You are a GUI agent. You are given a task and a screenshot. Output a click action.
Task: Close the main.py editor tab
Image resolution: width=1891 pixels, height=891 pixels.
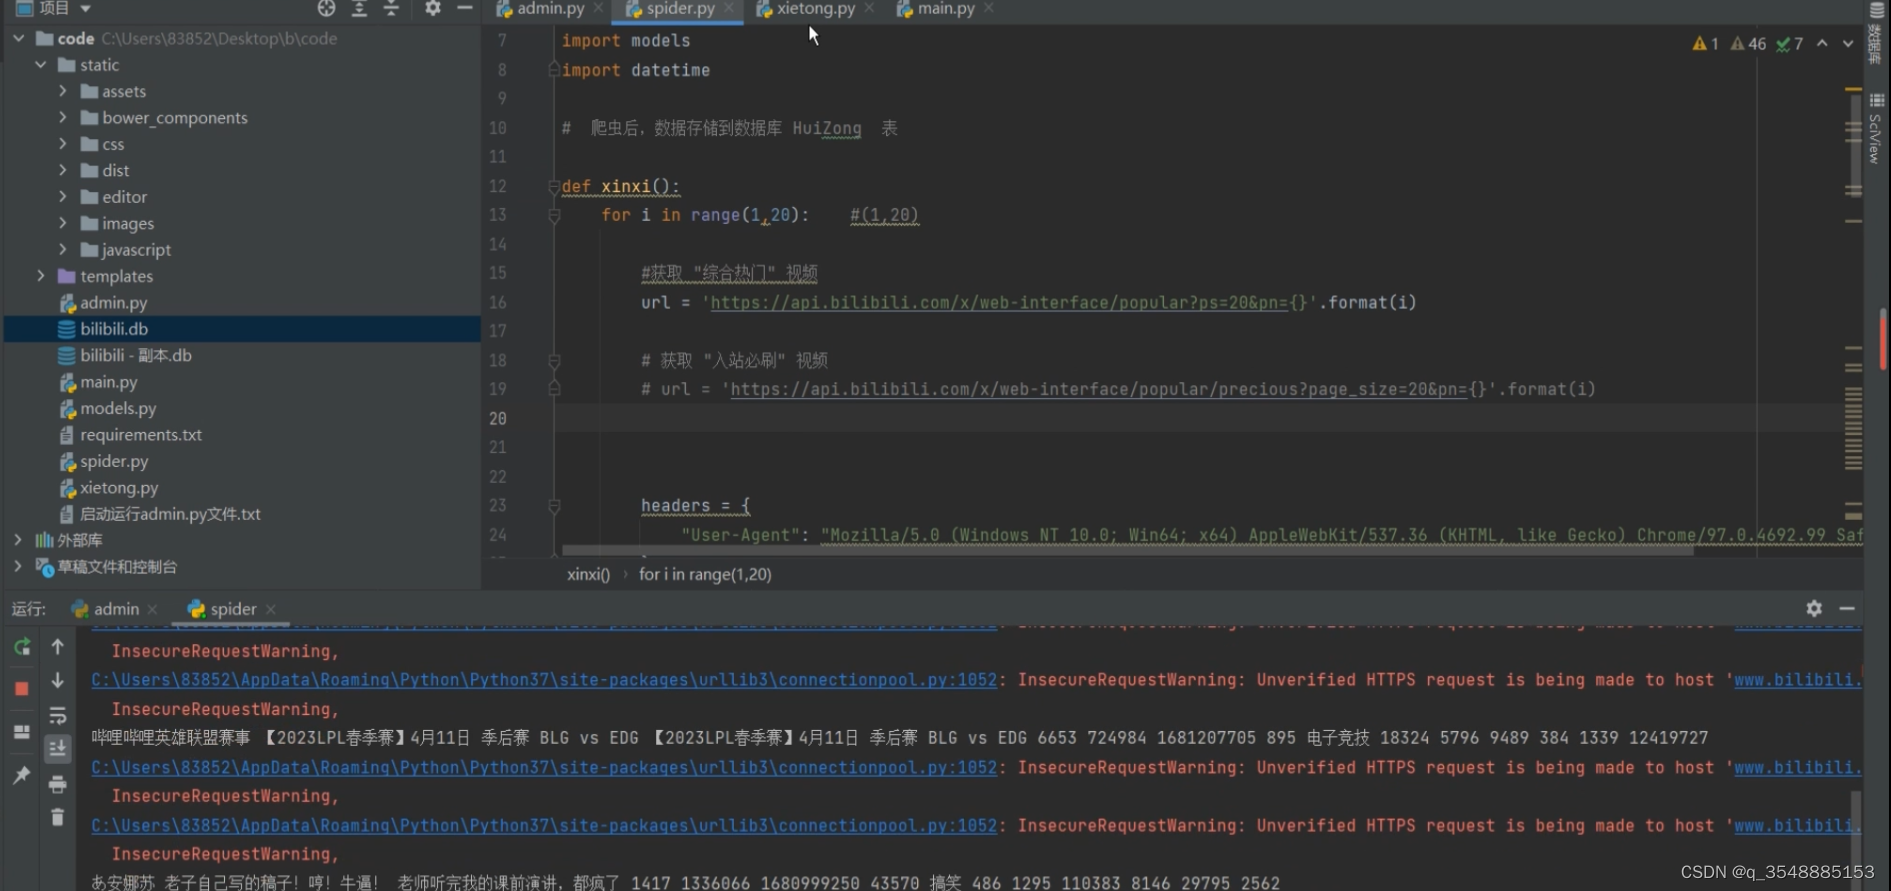tap(989, 9)
